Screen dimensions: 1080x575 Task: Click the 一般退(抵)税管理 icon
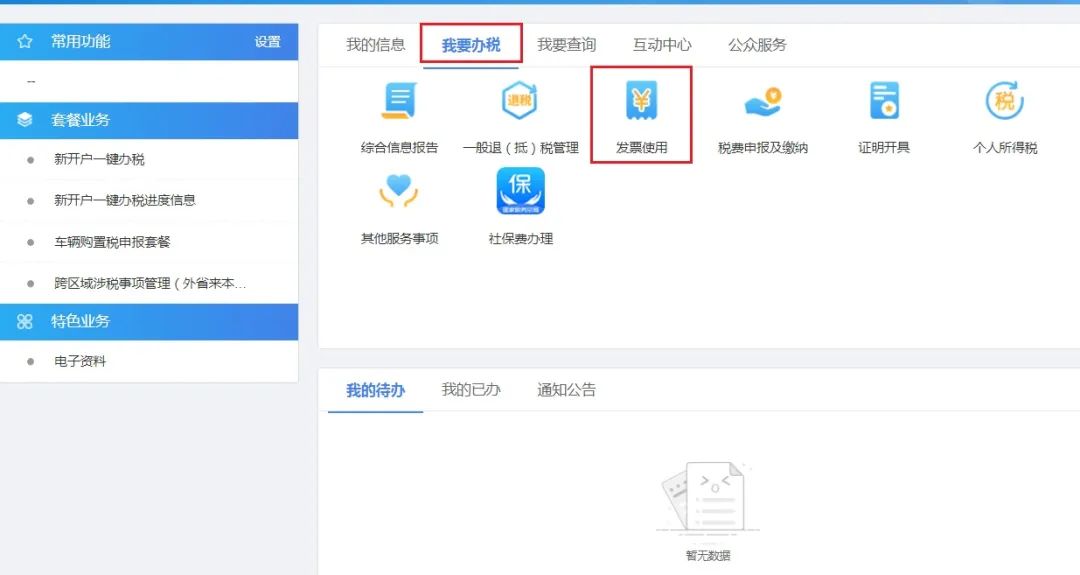coord(520,102)
